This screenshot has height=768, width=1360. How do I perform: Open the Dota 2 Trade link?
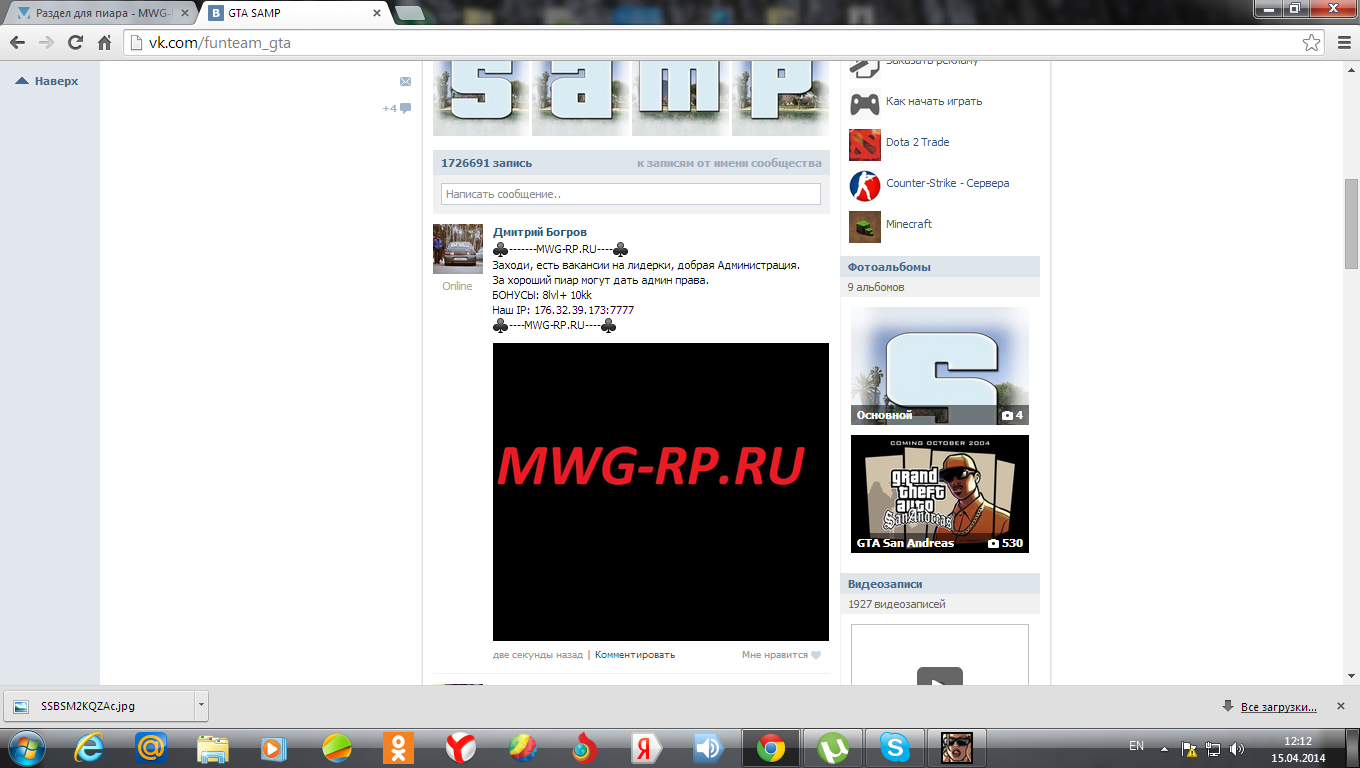(x=918, y=142)
